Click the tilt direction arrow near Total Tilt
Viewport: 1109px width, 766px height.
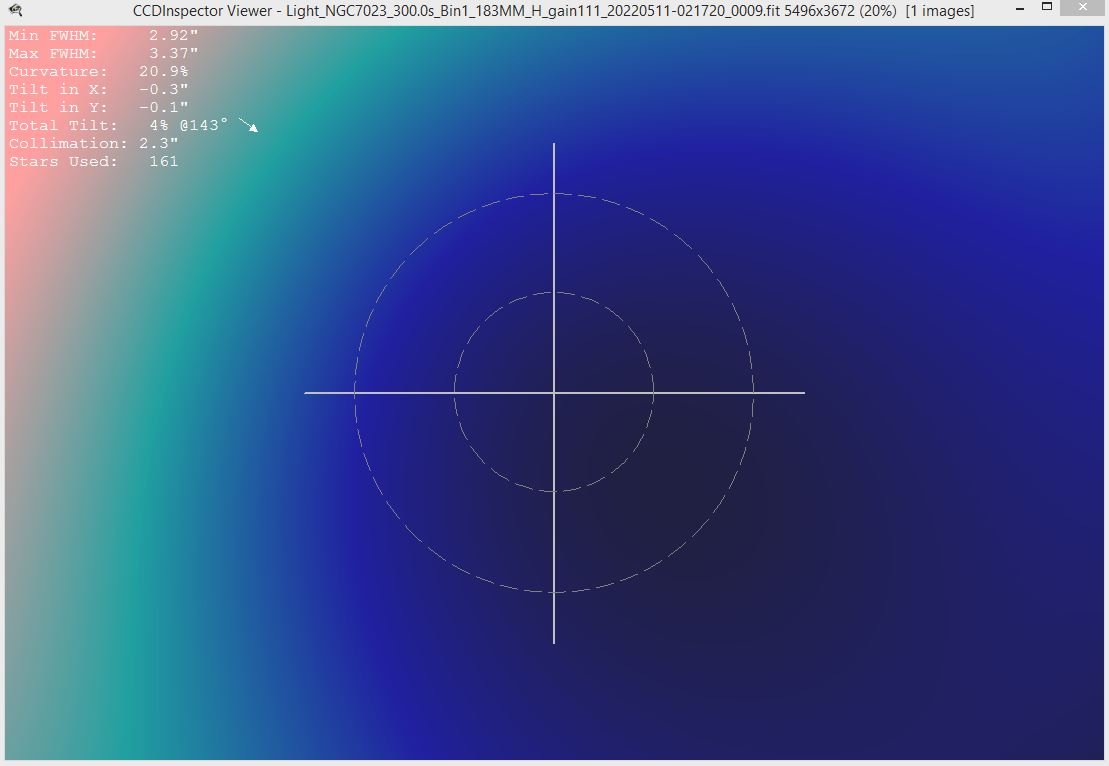pos(247,126)
